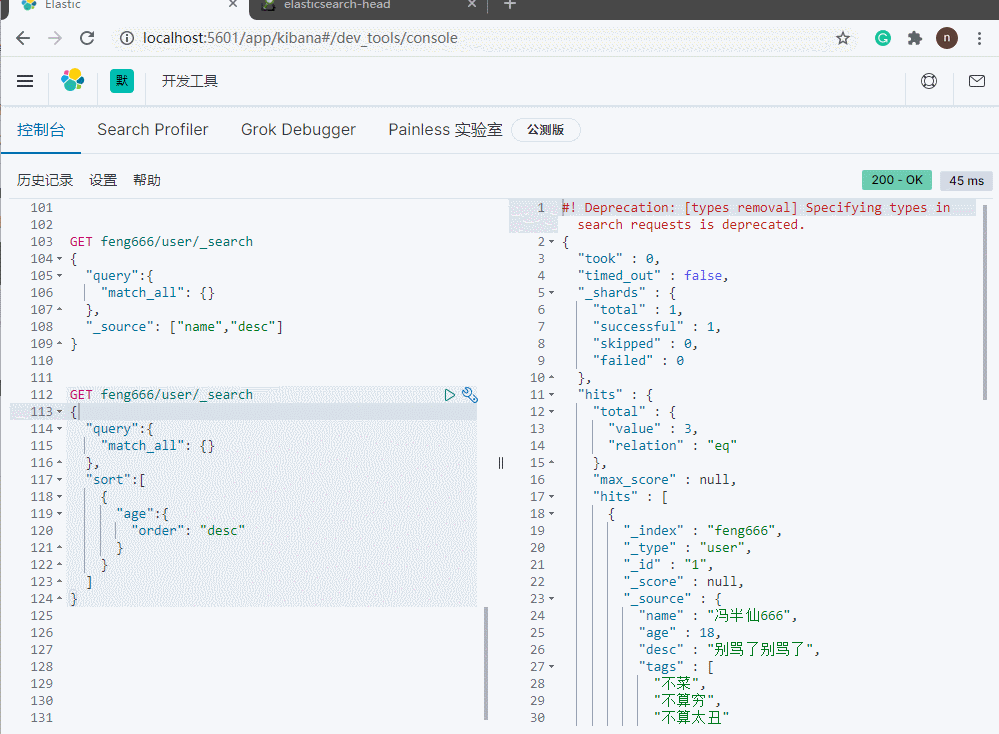Viewport: 999px width, 734px height.
Task: Click the "successful" : 1 line
Action: [x=656, y=327]
